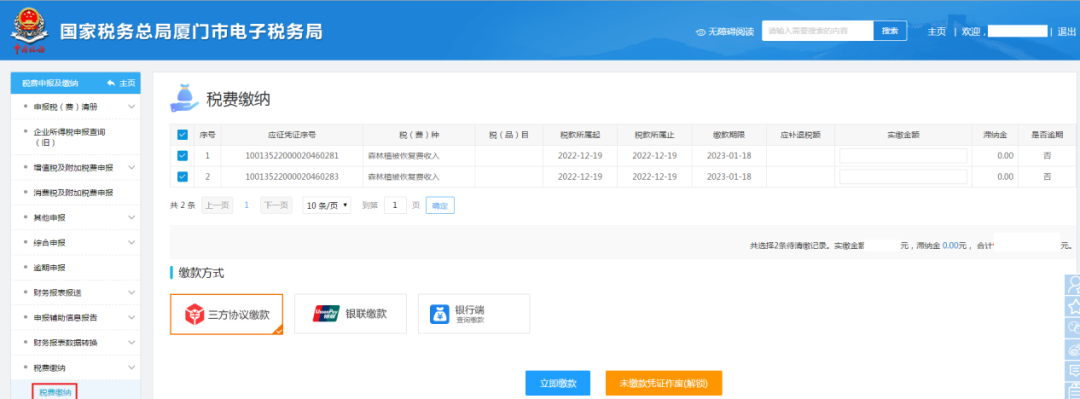Expand 增值税及附加税费申报 menu

[76, 167]
